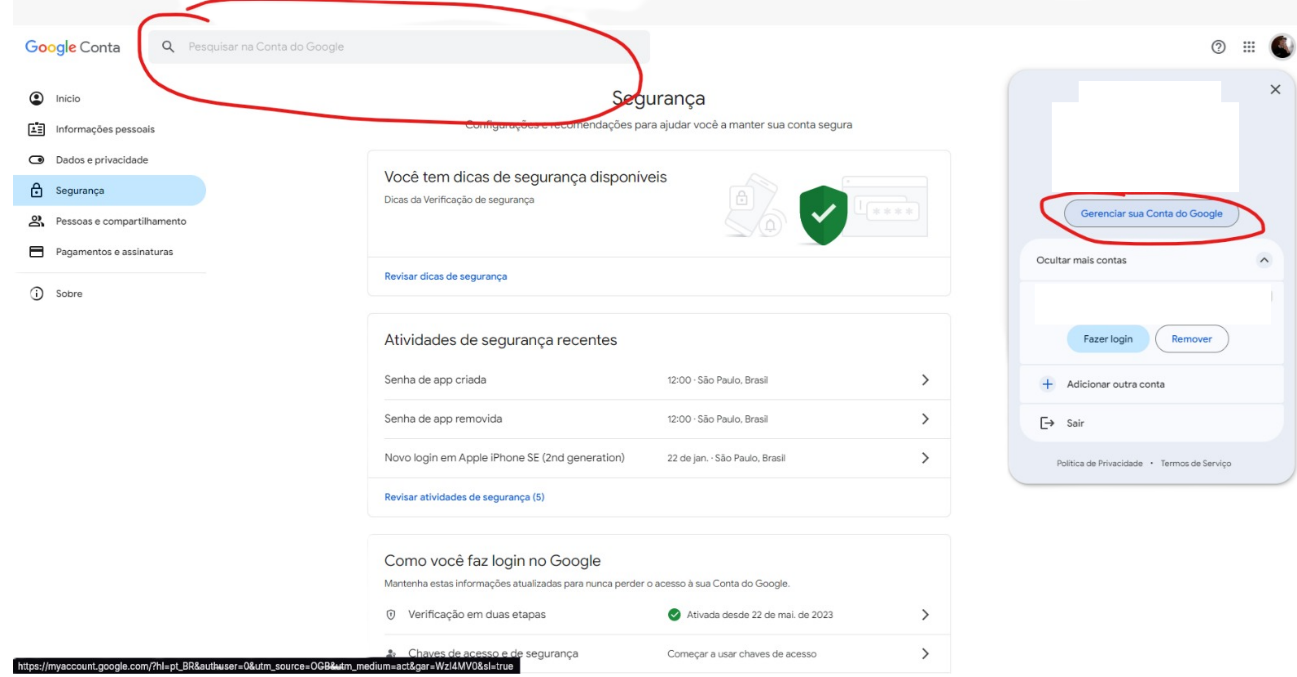Click Começar a usar chaves de acesso
Image resolution: width=1297 pixels, height=677 pixels.
coord(741,654)
